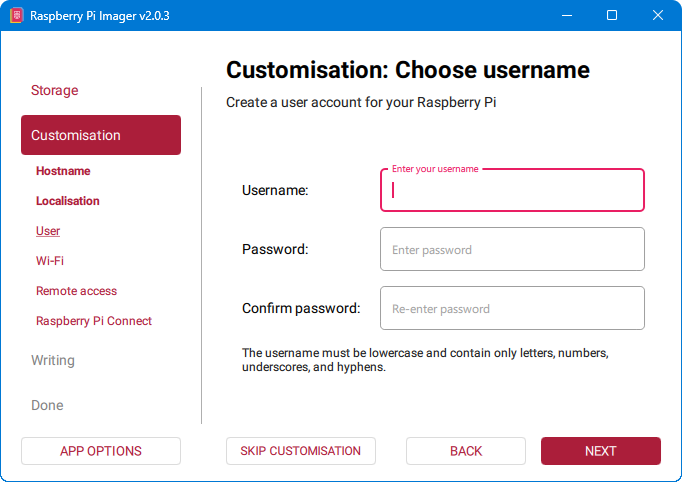Maximize the Raspberry Pi Imager window
The height and width of the screenshot is (482, 682).
pos(612,16)
